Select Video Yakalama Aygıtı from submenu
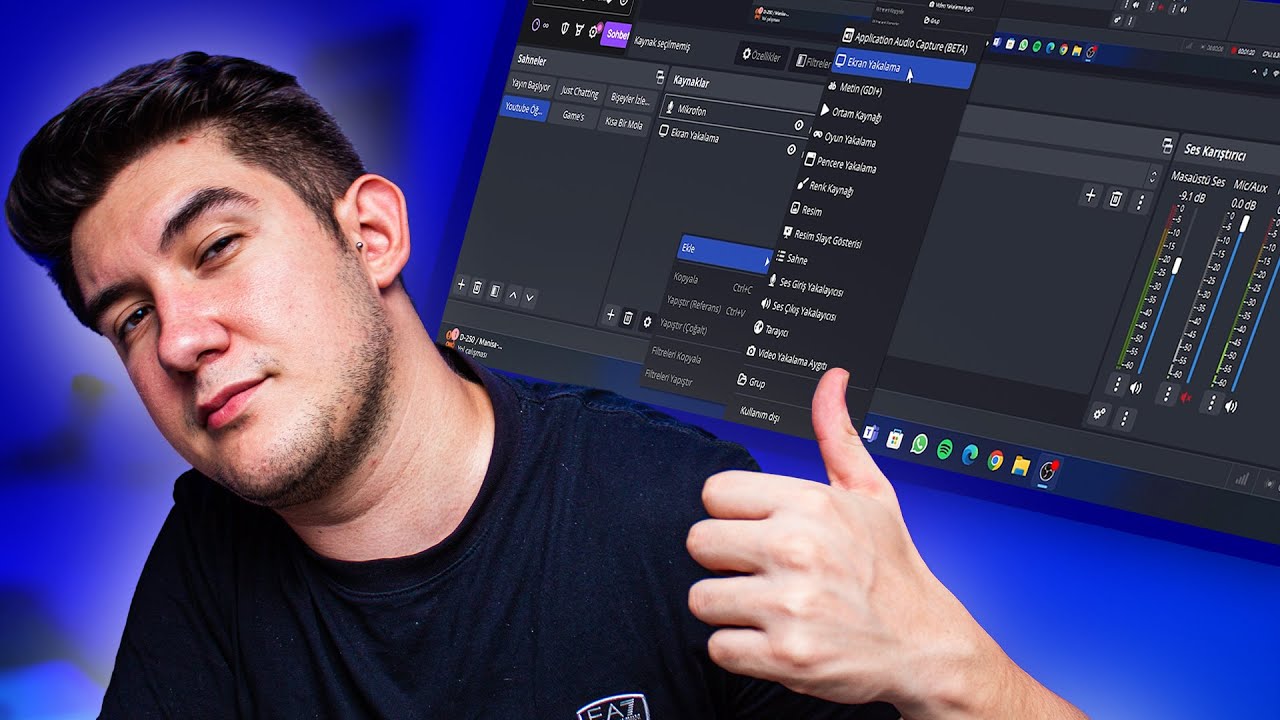This screenshot has width=1280, height=720. coord(787,357)
